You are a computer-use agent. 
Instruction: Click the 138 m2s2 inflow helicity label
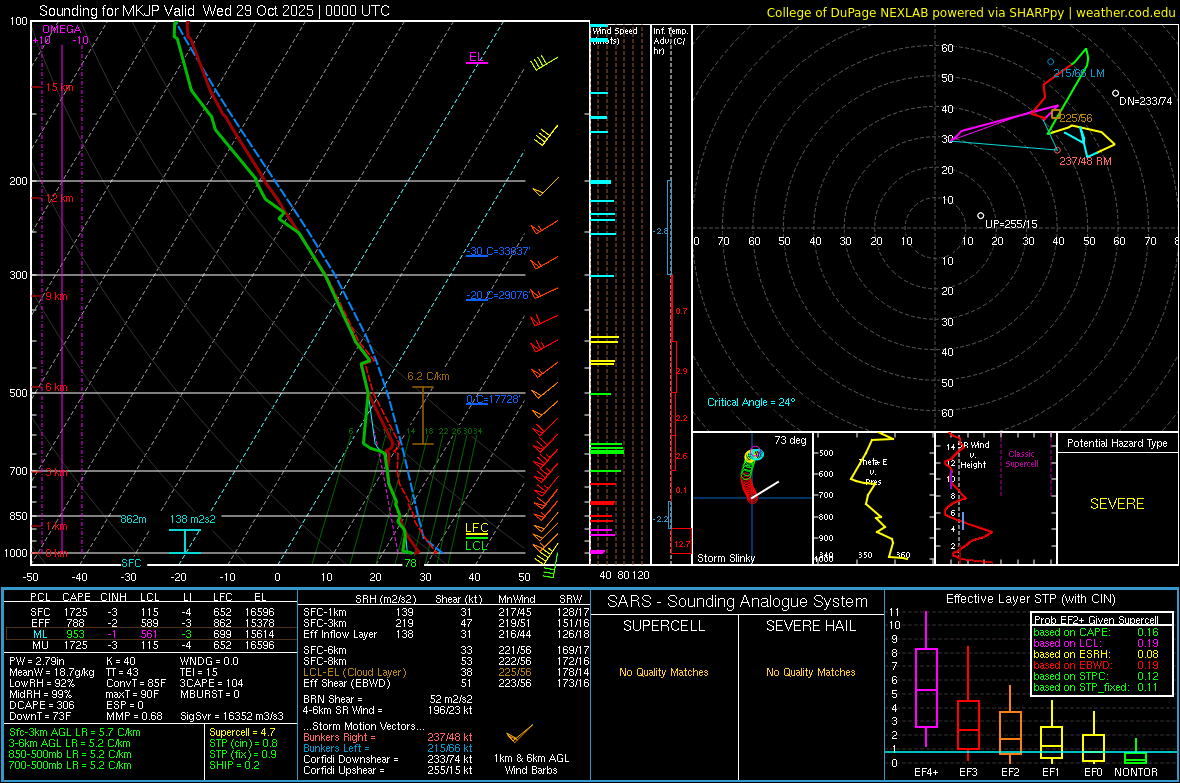click(x=193, y=519)
